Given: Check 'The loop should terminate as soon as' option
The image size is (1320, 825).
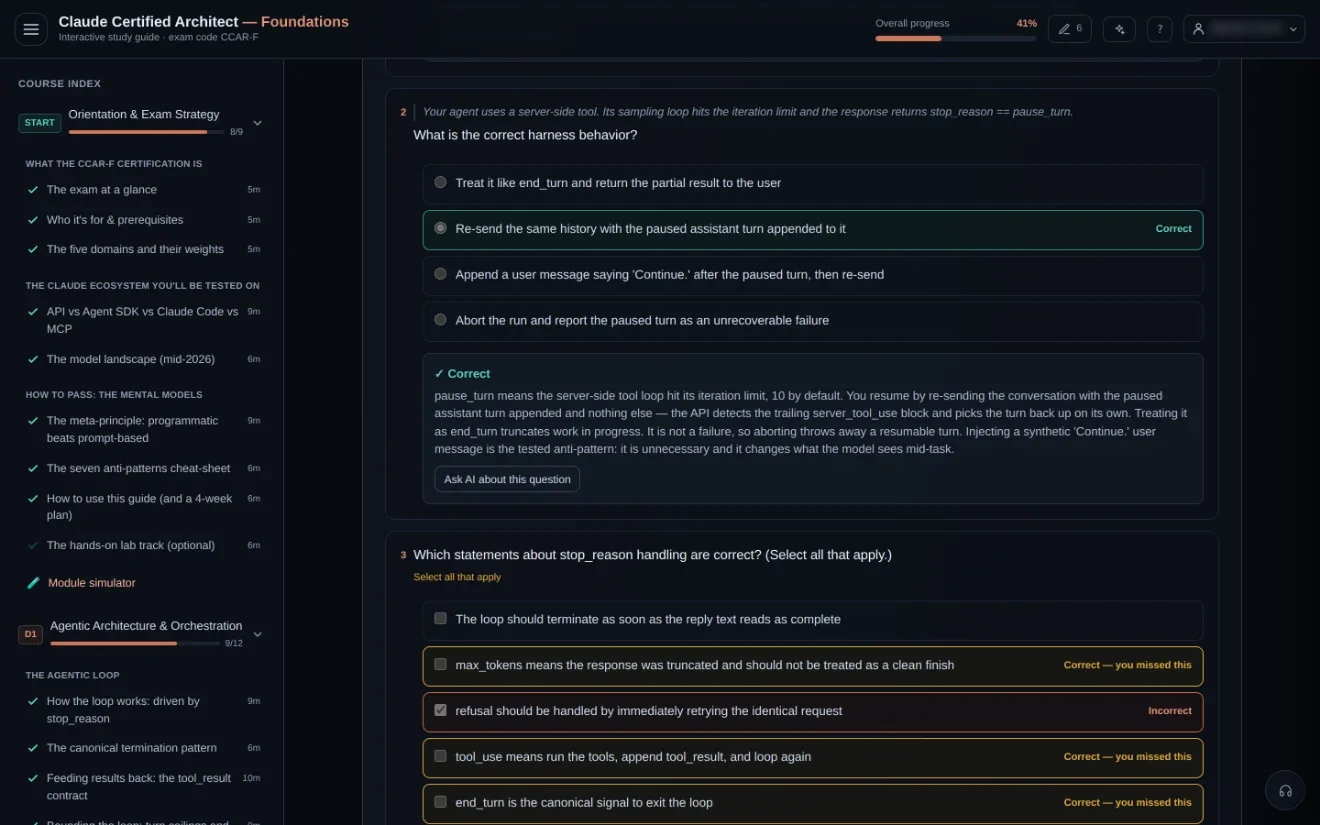Looking at the screenshot, I should (440, 619).
